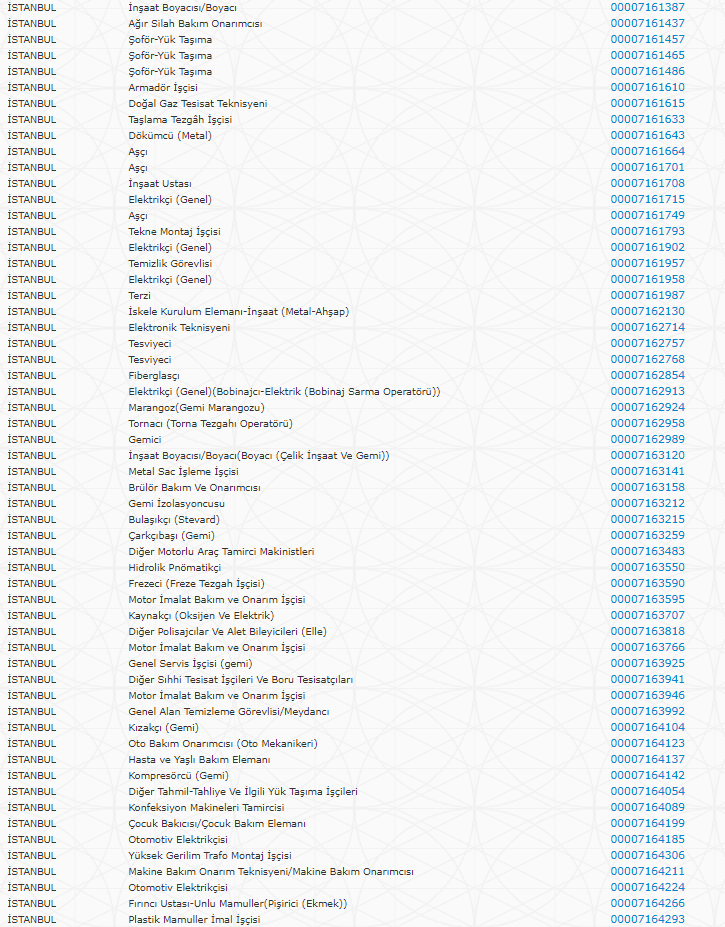Open the Bulaşıkçı (Stevard) link 00007163215
Viewport: 725px width, 927px height.
(647, 519)
